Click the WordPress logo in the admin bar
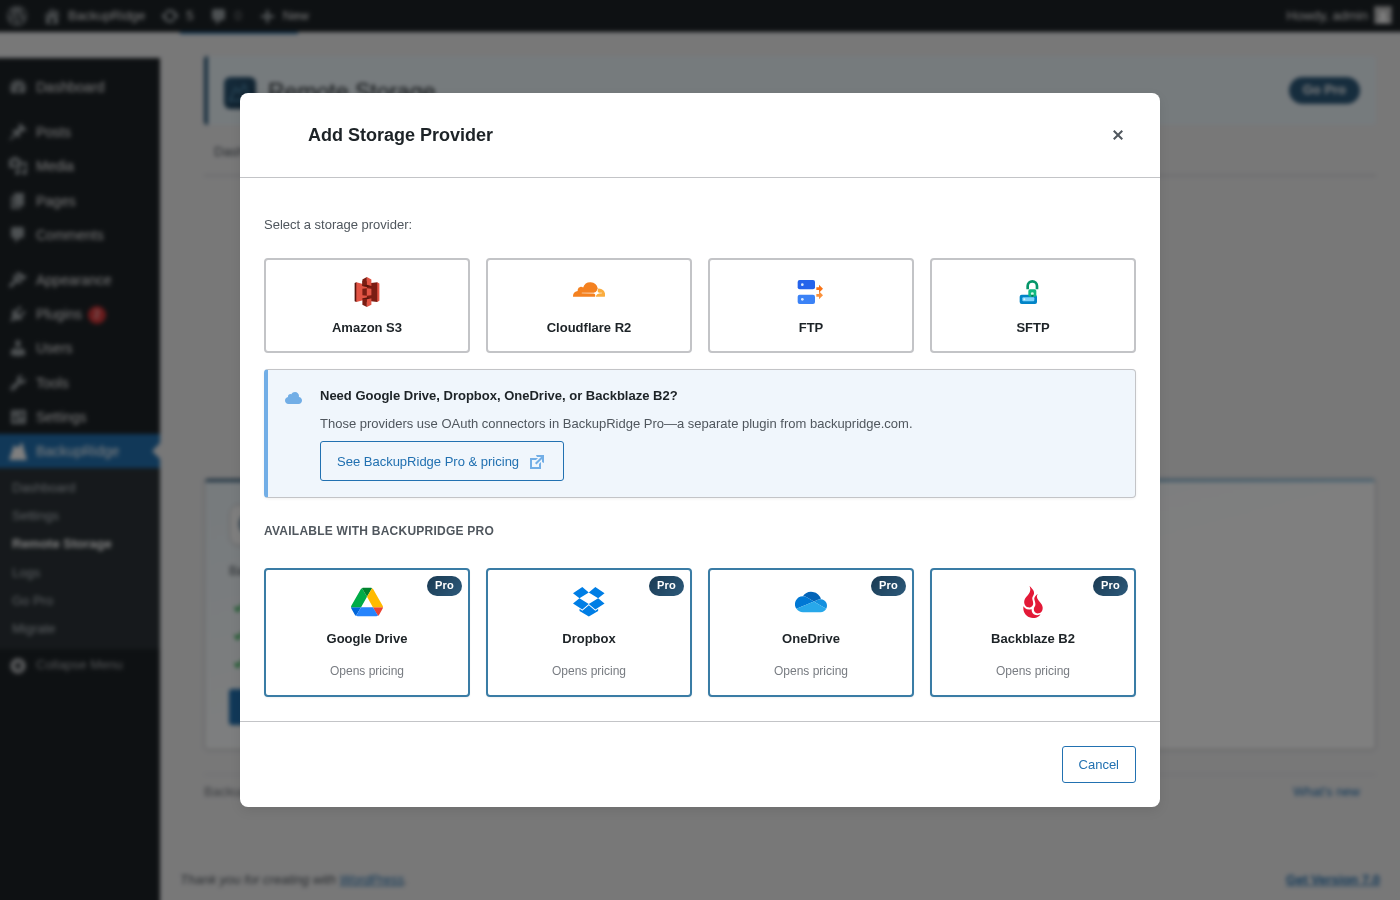 point(17,16)
